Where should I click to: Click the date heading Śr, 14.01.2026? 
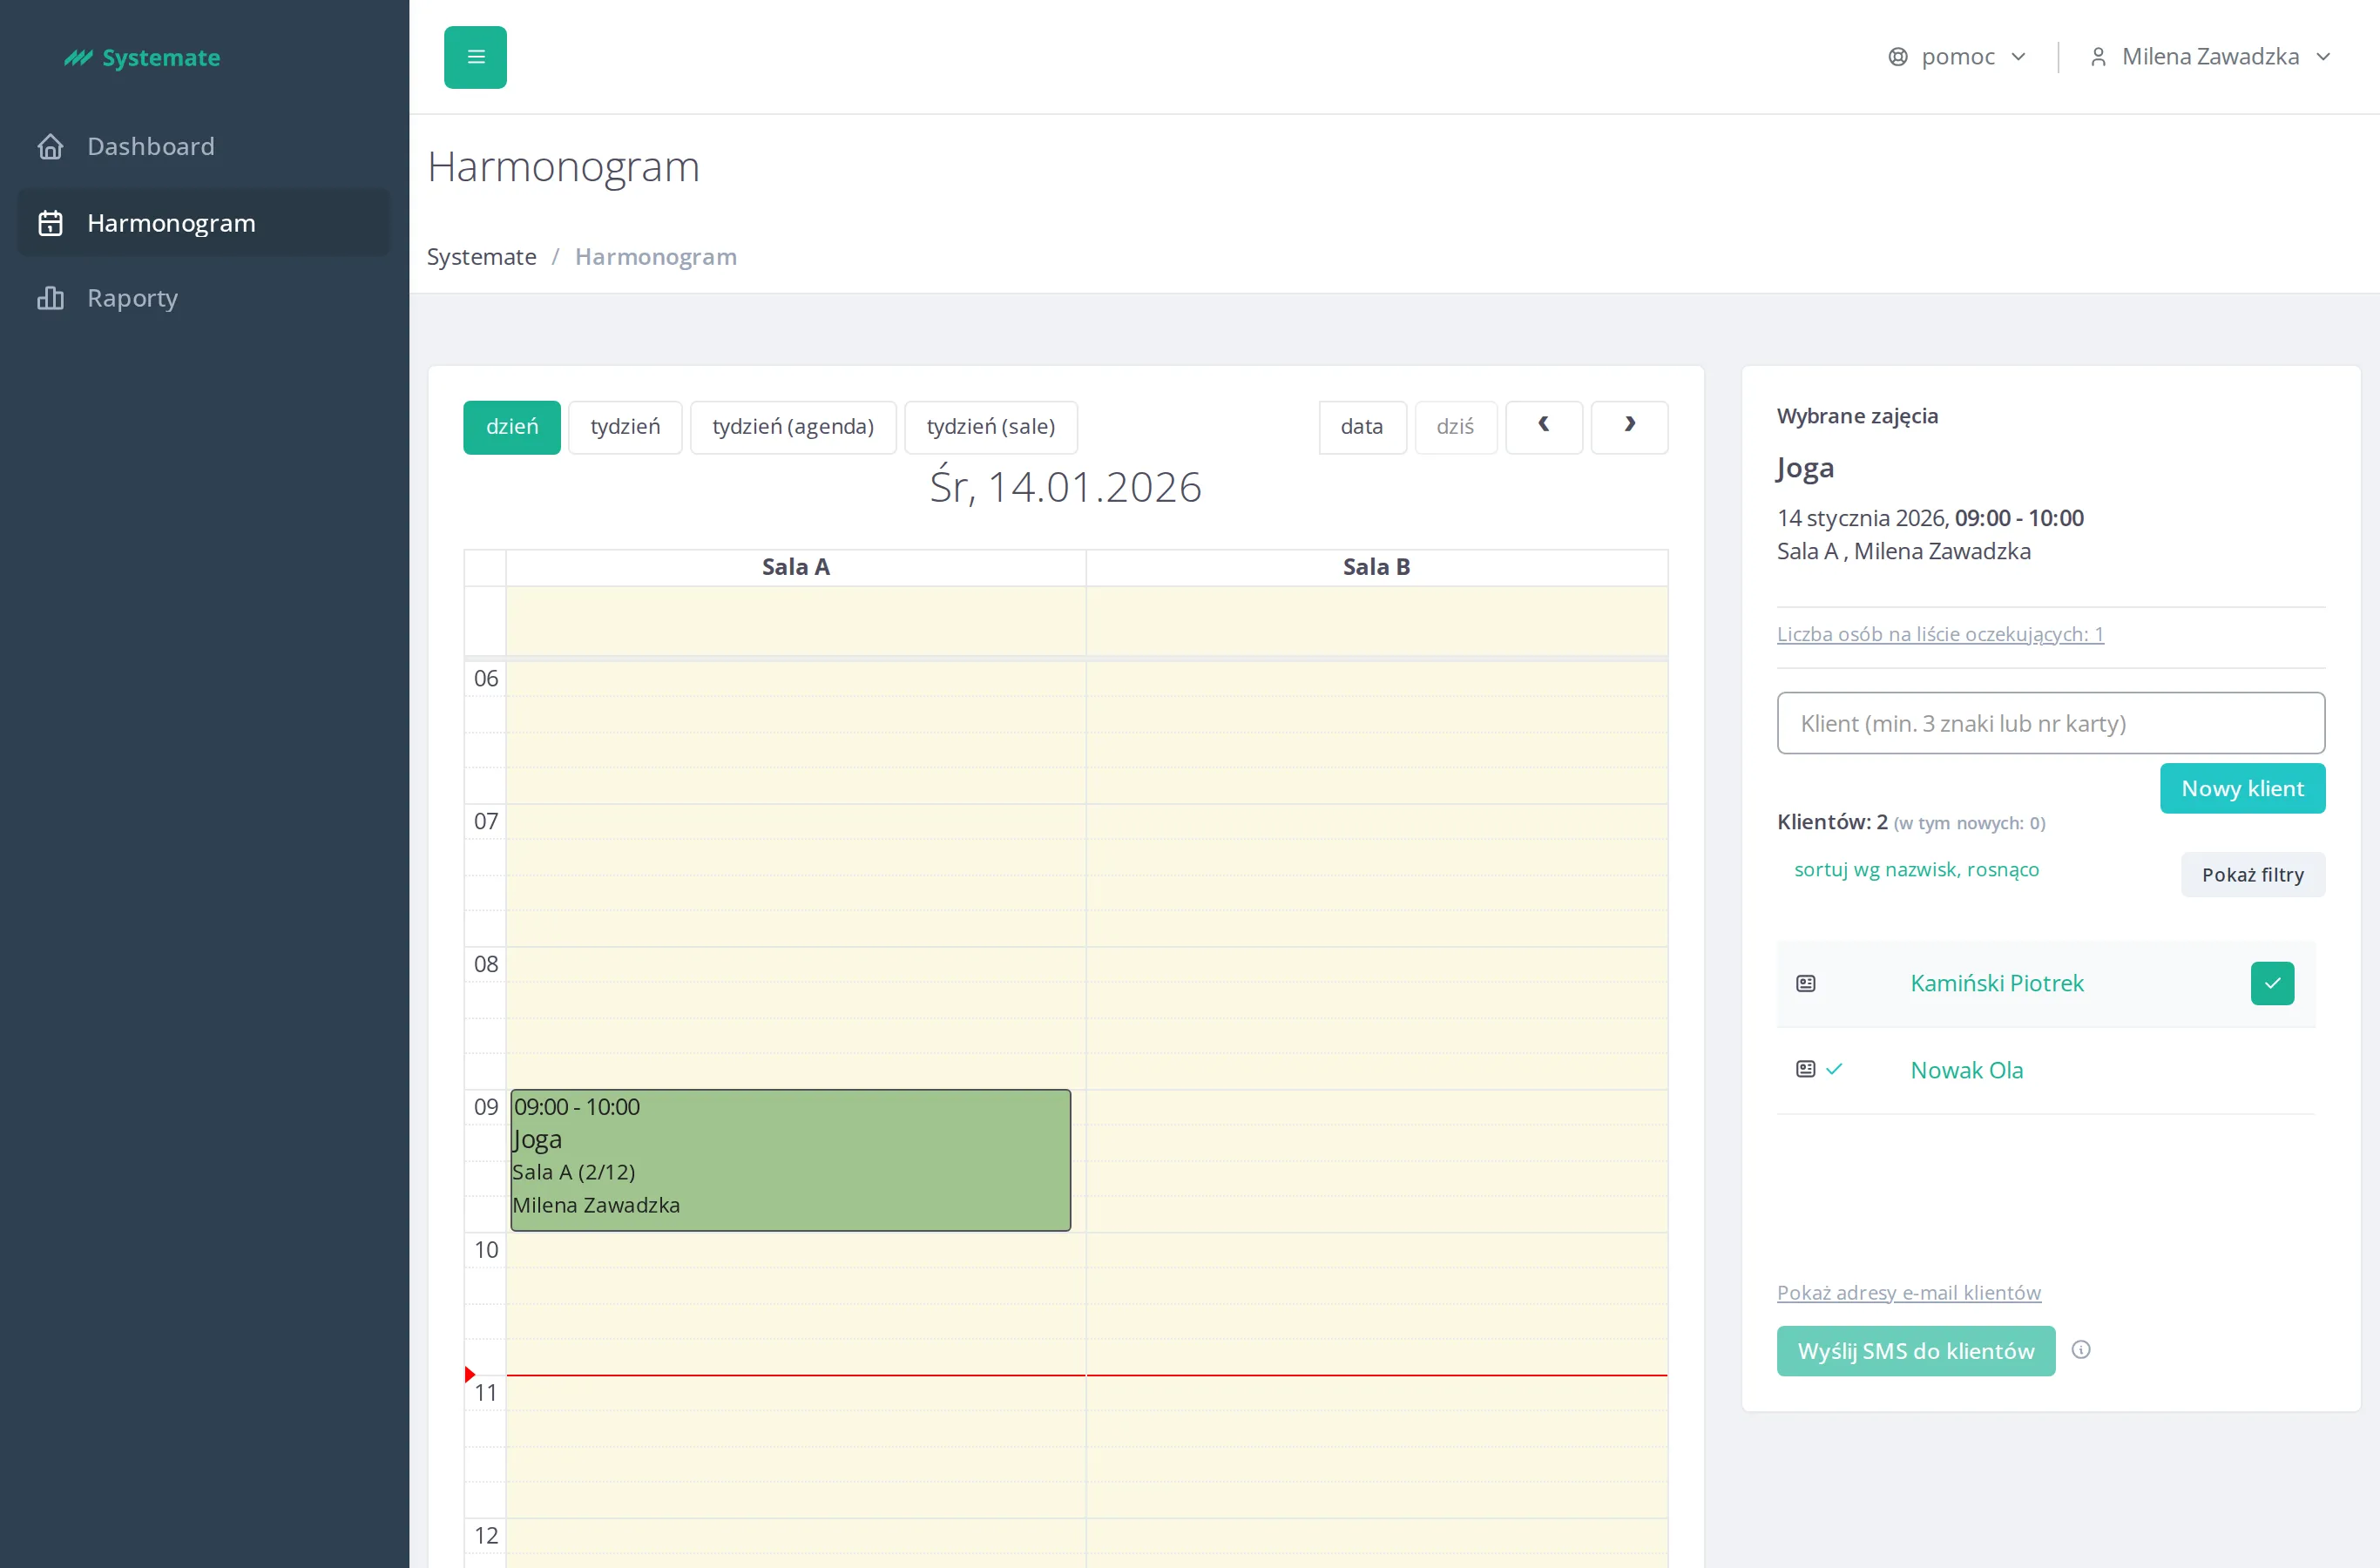pyautogui.click(x=1065, y=488)
